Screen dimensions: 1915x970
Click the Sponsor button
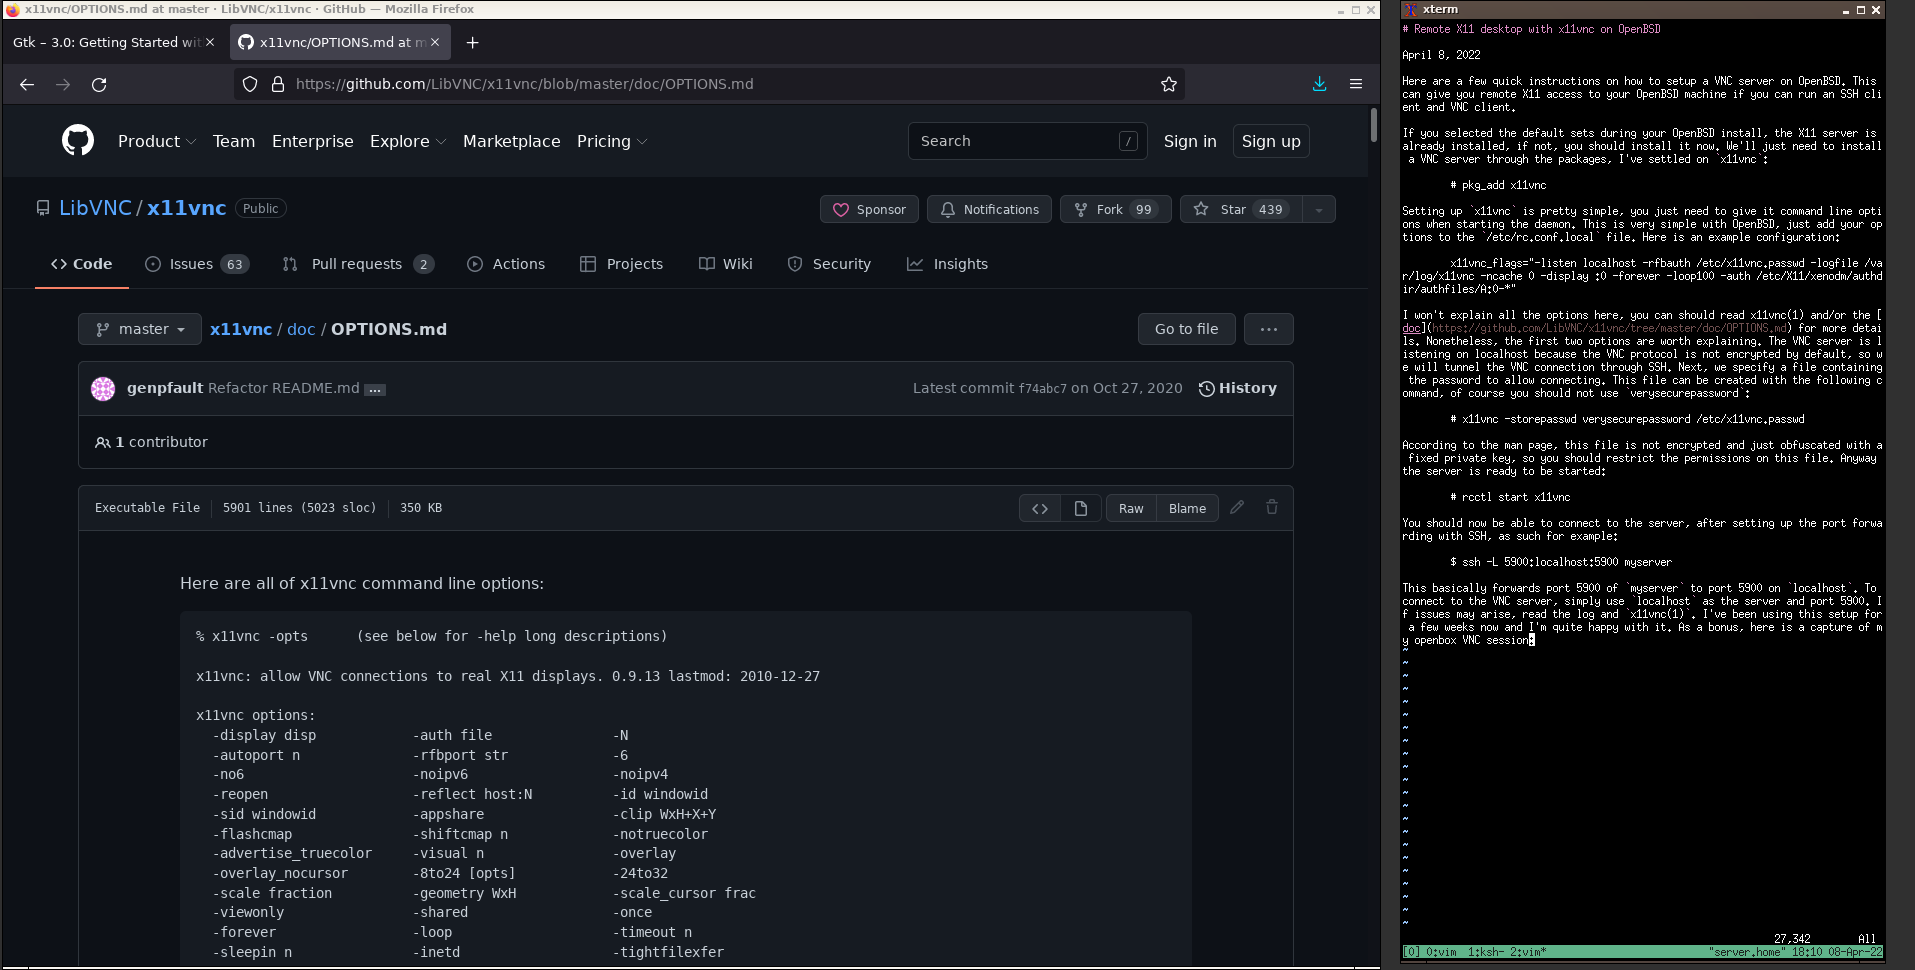pyautogui.click(x=869, y=209)
